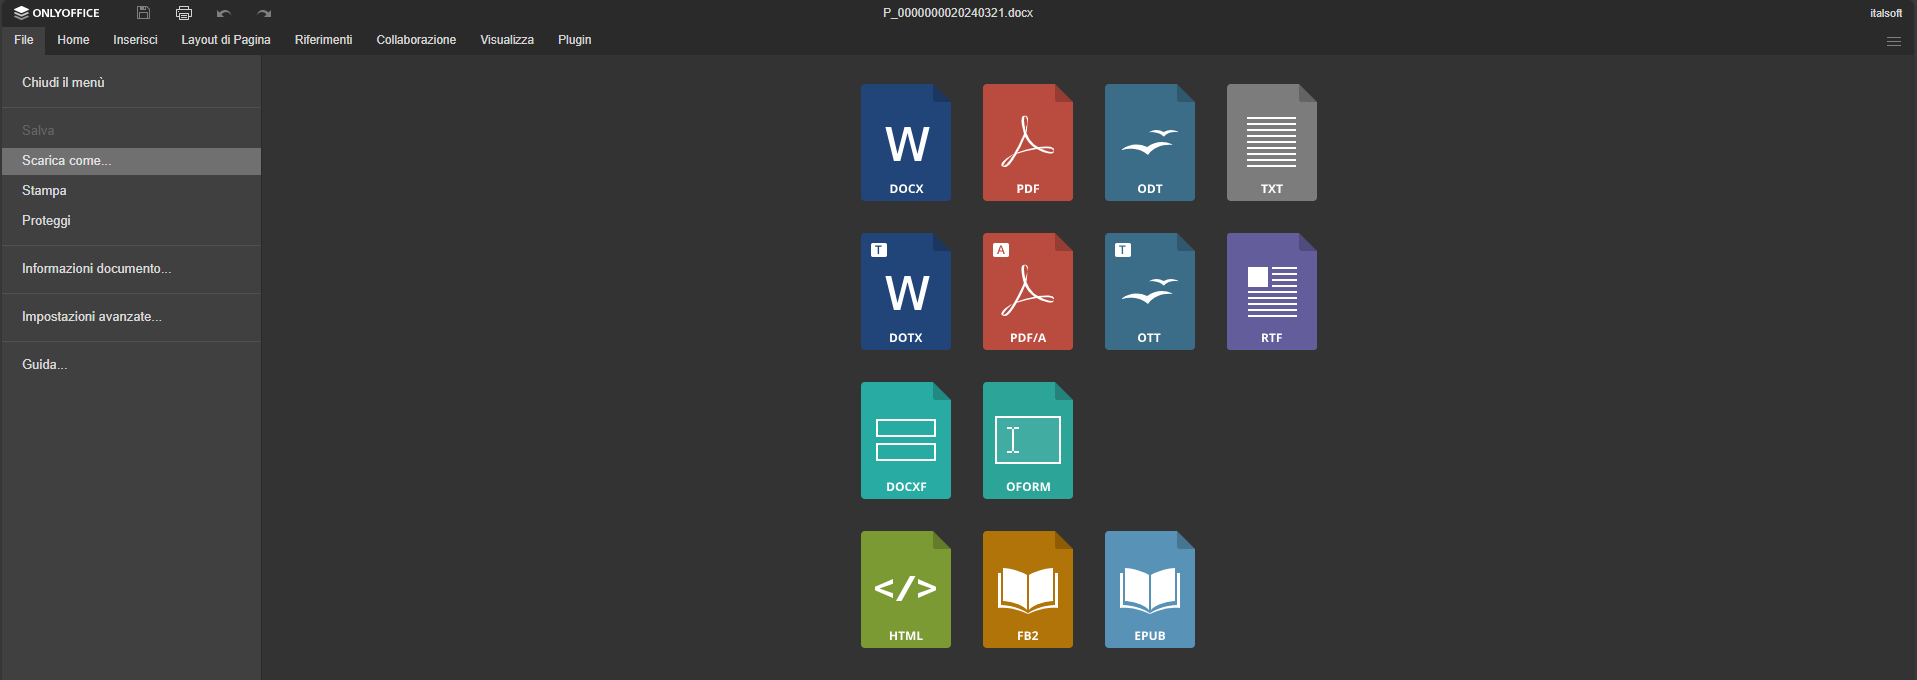This screenshot has height=680, width=1917.
Task: Download as RTF format
Action: click(1271, 292)
